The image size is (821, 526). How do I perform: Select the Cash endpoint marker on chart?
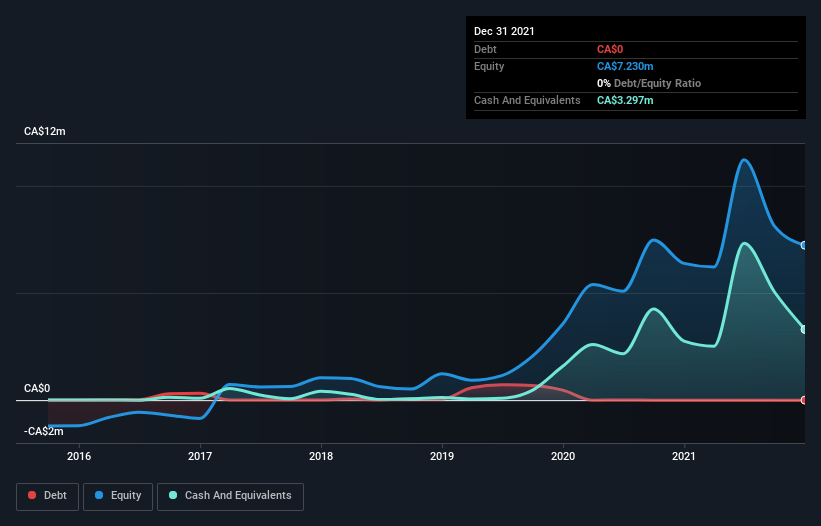804,329
